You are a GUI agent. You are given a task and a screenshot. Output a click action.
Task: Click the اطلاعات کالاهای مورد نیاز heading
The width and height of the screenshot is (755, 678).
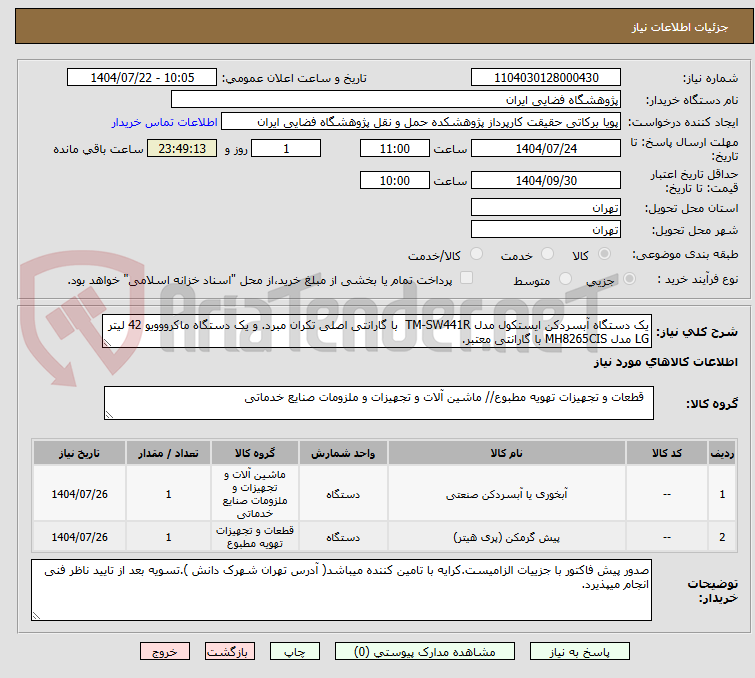coord(665,362)
